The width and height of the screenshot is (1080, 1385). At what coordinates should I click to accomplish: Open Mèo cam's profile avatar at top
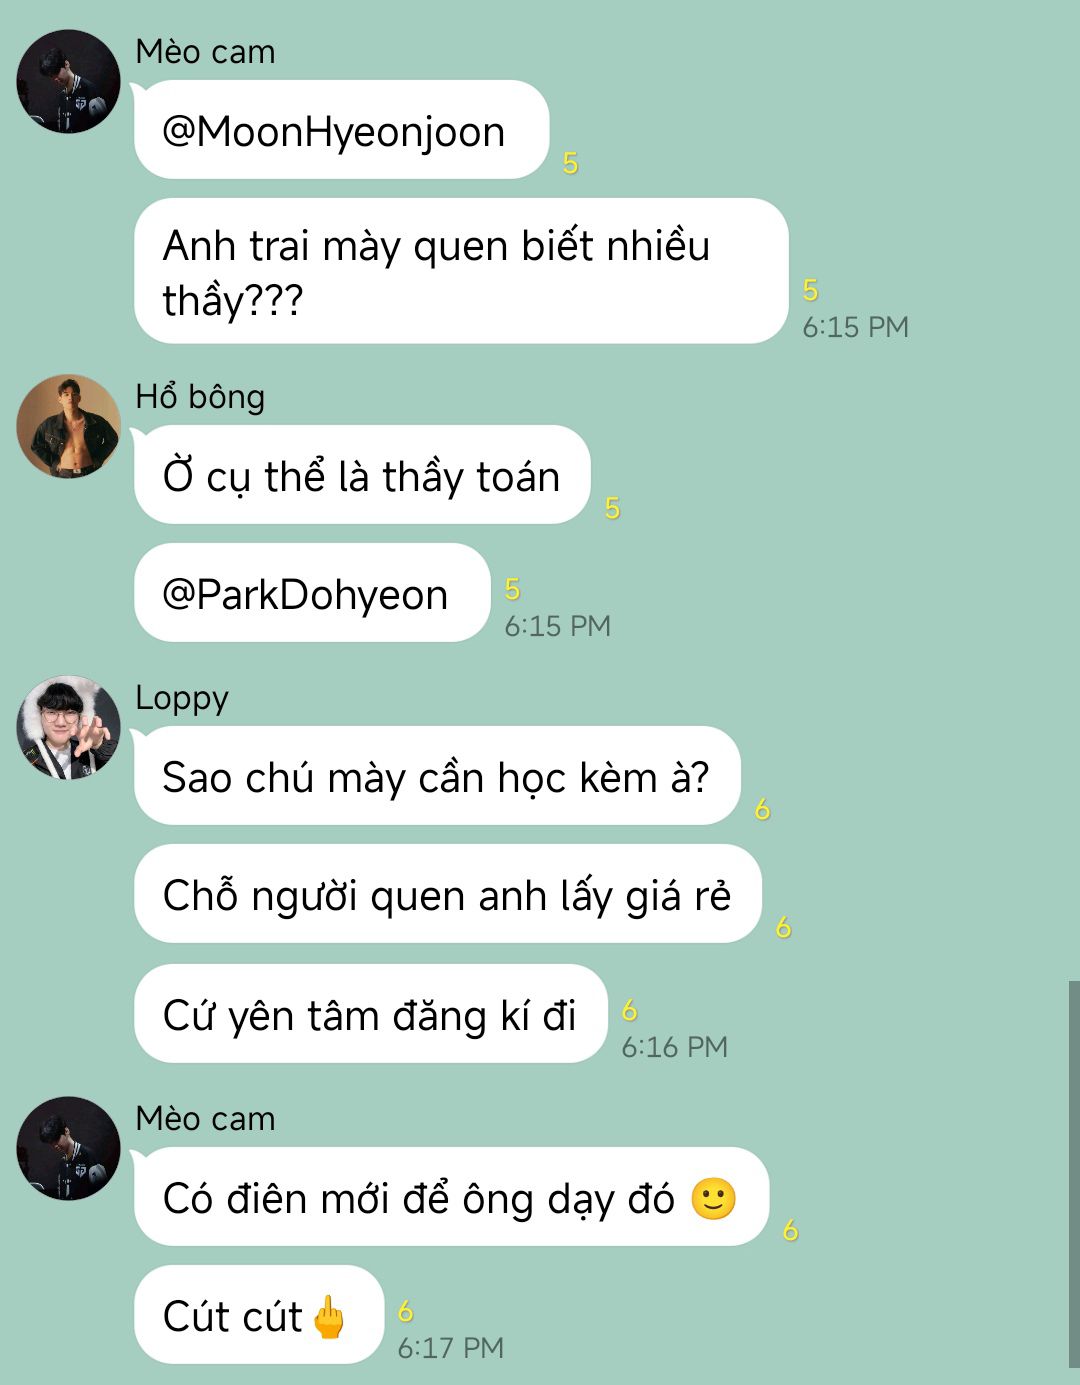(68, 81)
